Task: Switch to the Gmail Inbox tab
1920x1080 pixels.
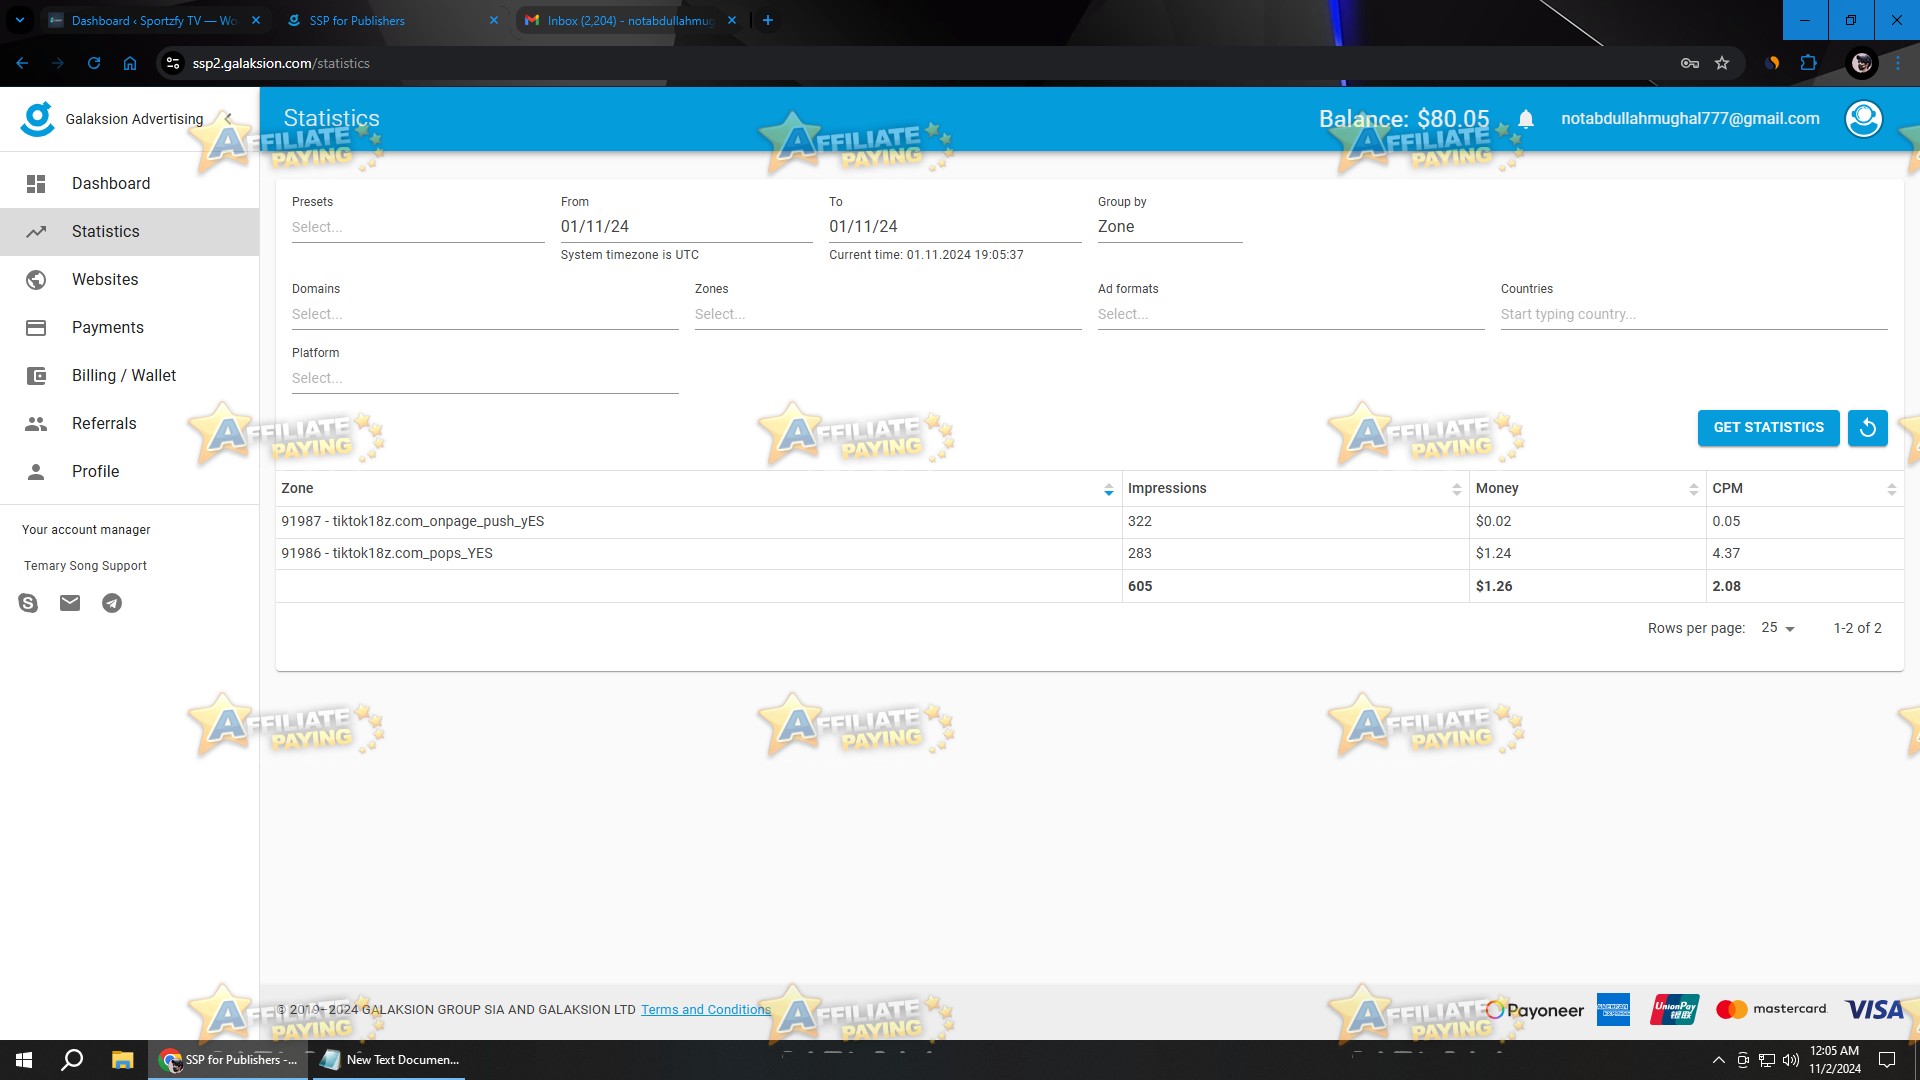Action: [x=630, y=20]
